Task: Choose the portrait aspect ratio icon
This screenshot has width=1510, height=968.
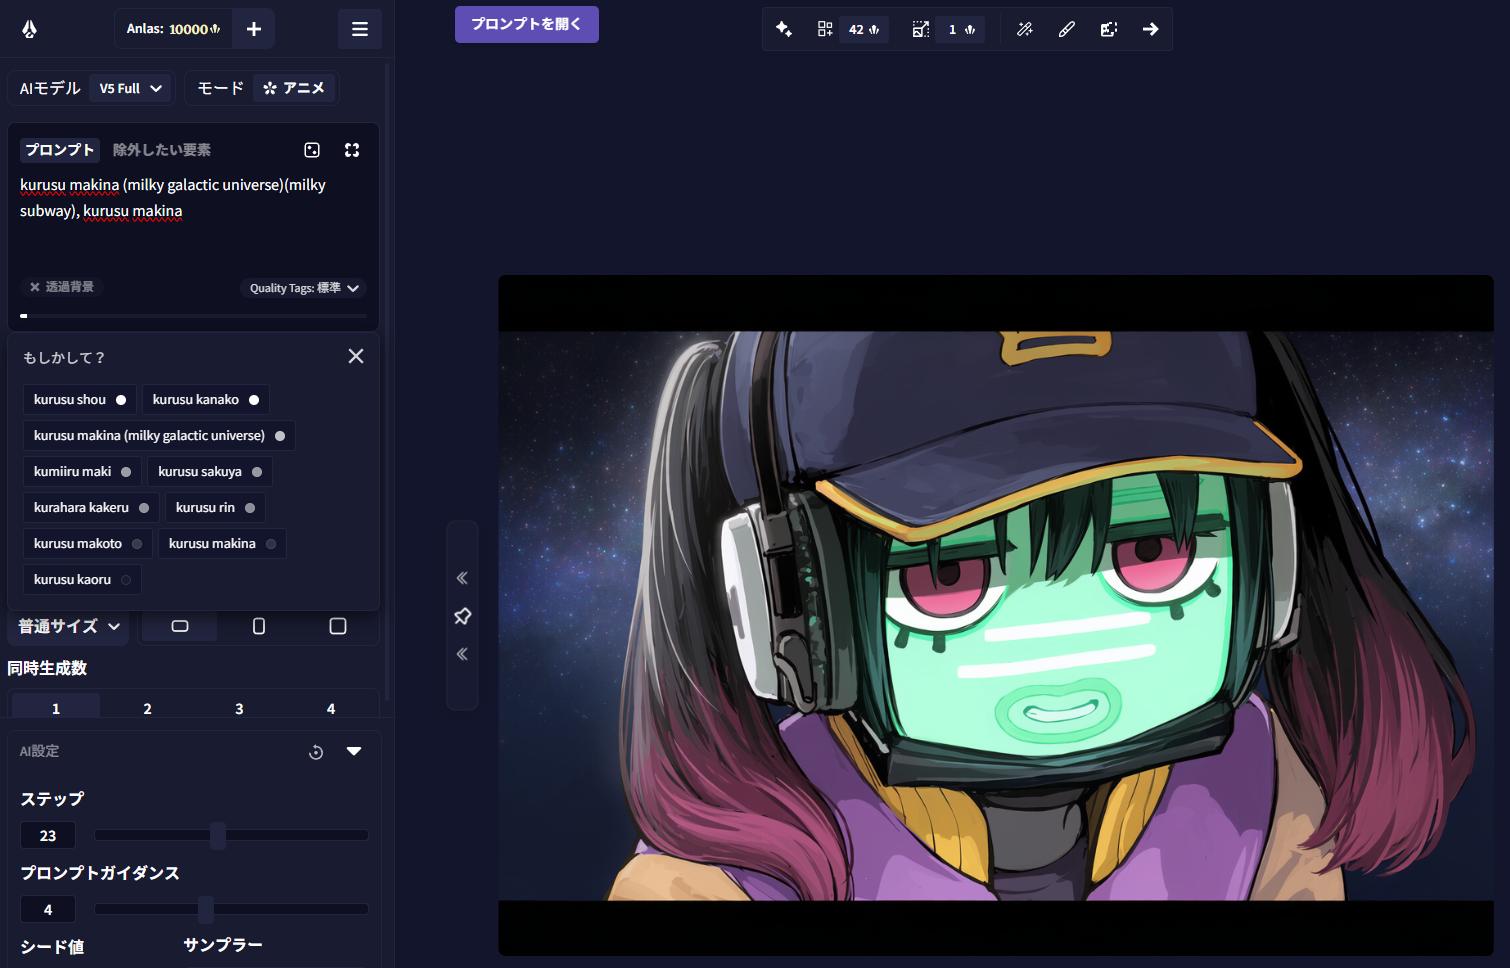Action: pos(259,626)
